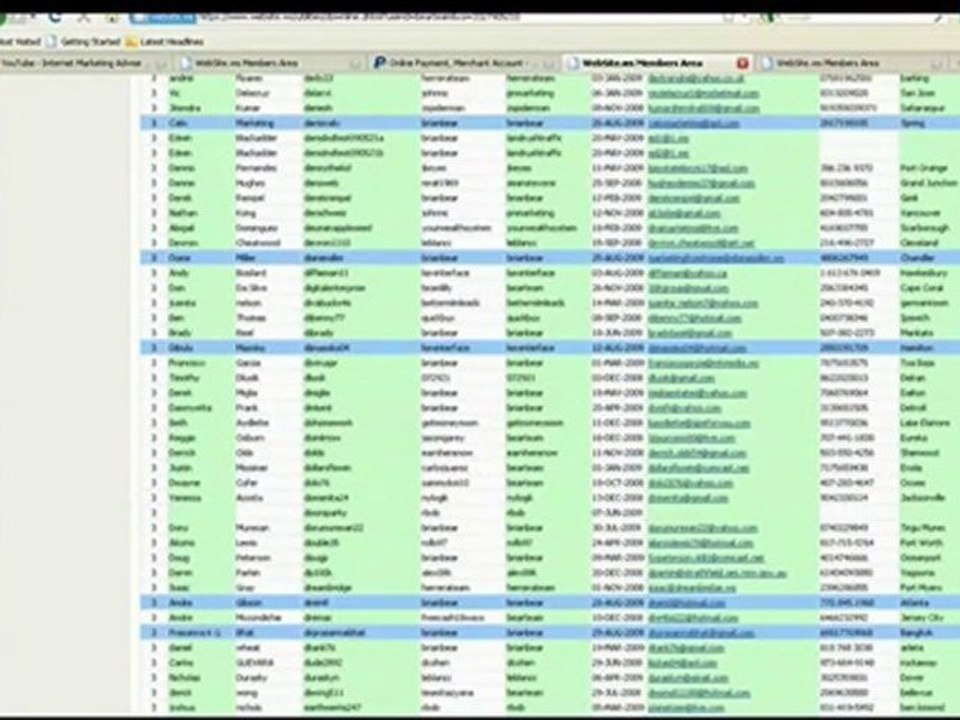Open the Getting Started bookmark
The height and width of the screenshot is (720, 960).
[x=84, y=42]
